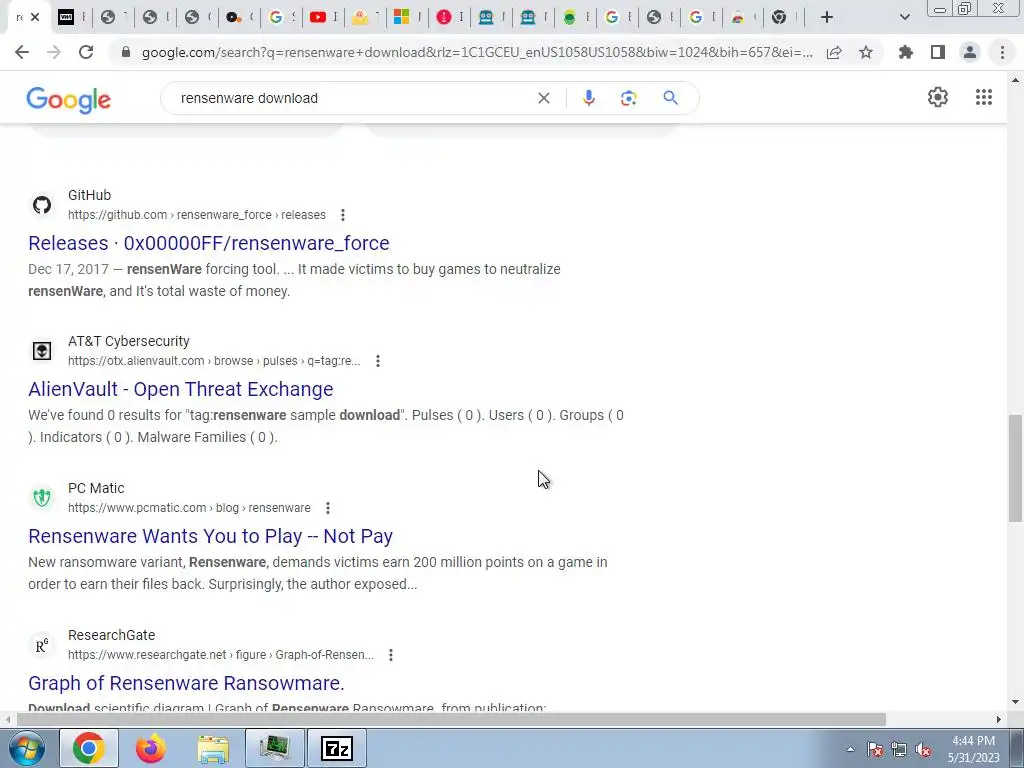Click the forward navigation arrow
Viewport: 1024px width, 768px height.
(54, 52)
